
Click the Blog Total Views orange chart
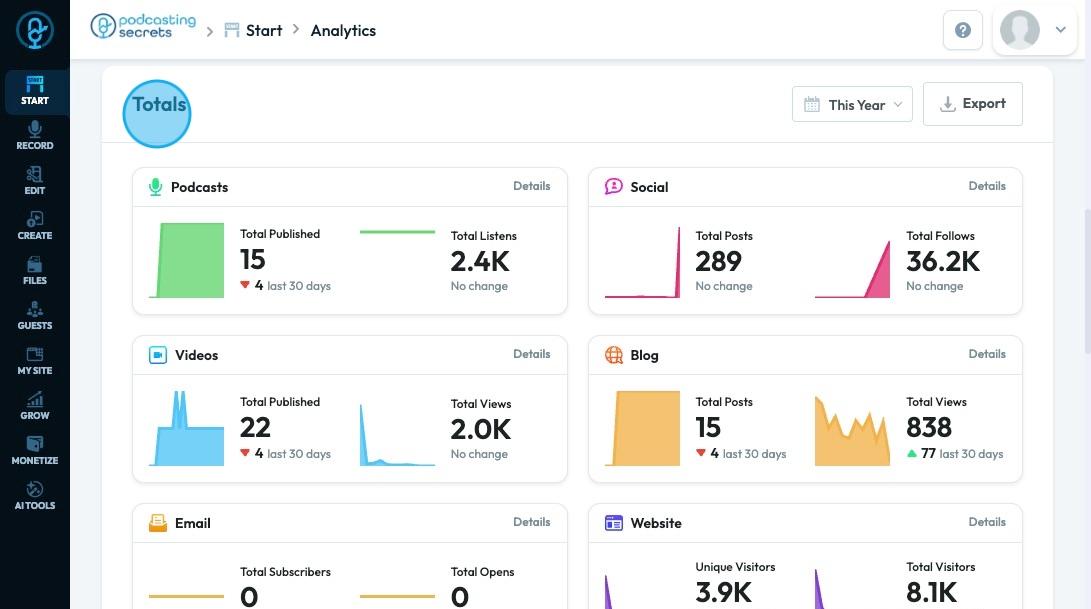(x=852, y=431)
